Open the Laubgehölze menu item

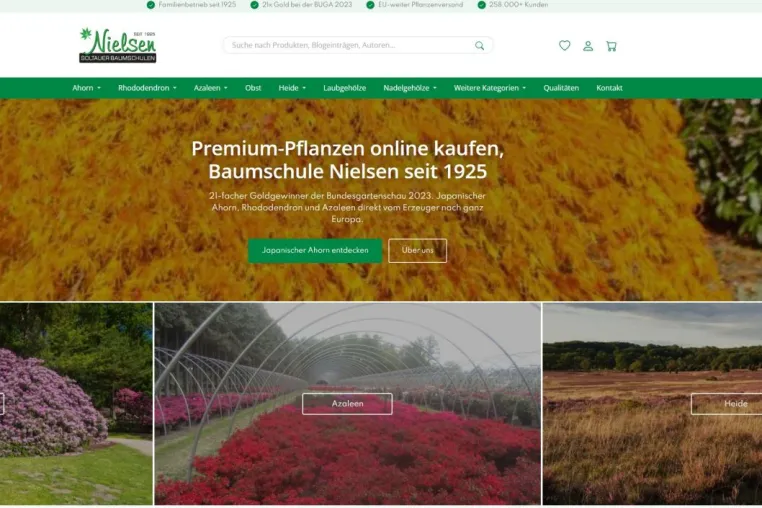click(x=345, y=88)
